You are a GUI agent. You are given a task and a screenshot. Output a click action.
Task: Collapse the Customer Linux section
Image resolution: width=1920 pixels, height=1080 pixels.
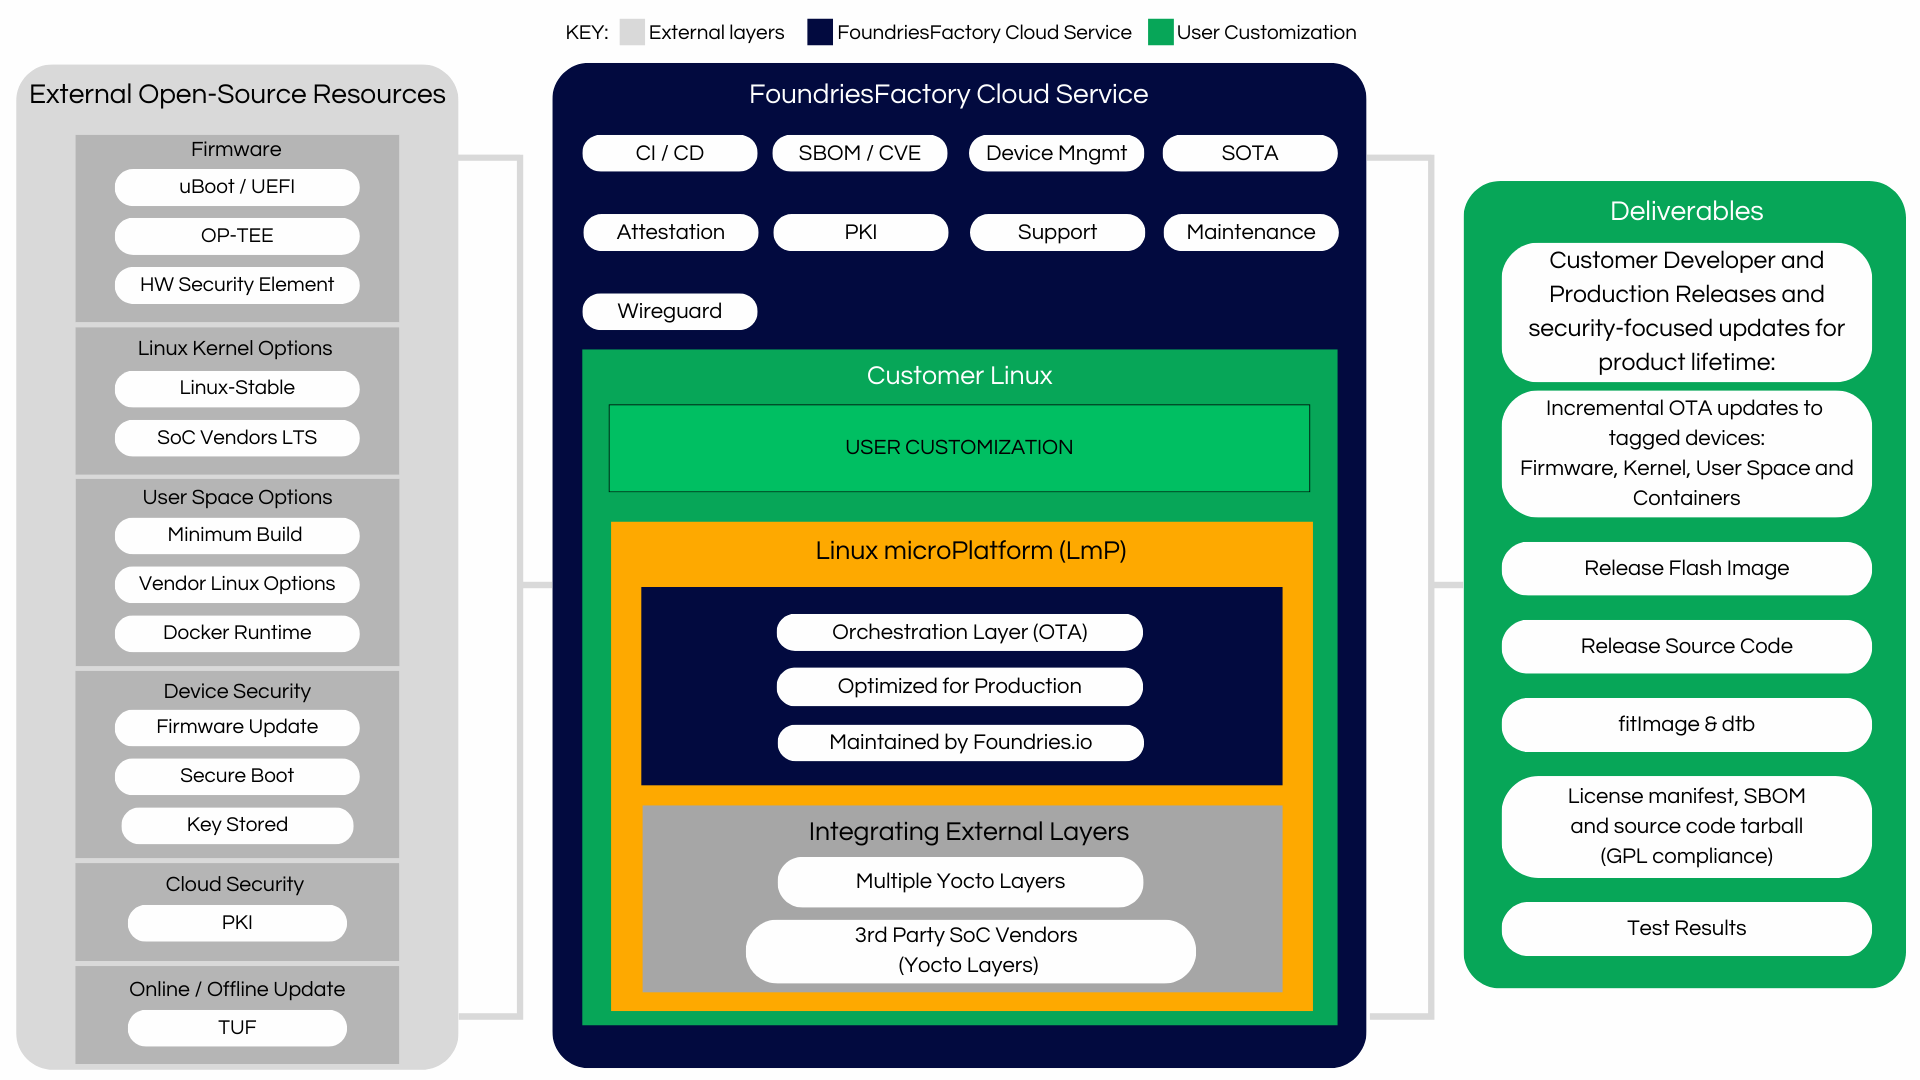pyautogui.click(x=958, y=375)
